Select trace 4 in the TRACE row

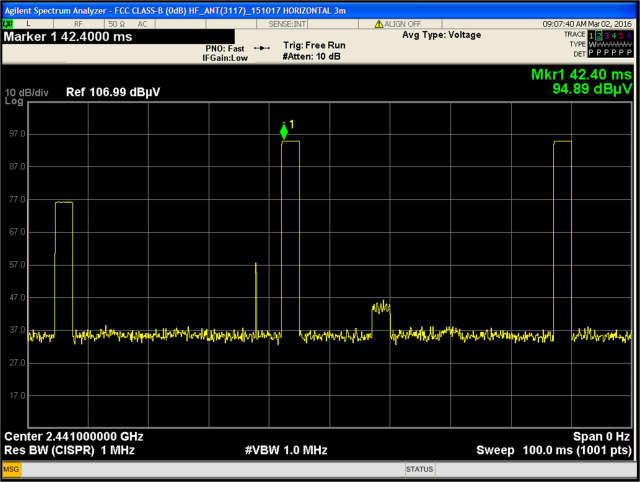tap(614, 36)
